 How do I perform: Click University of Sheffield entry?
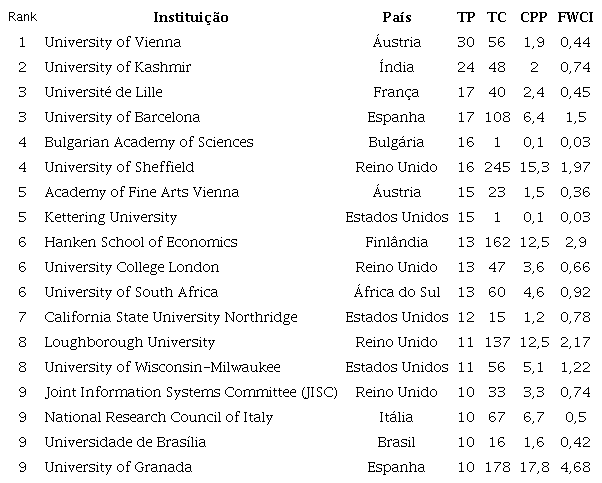click(x=119, y=167)
